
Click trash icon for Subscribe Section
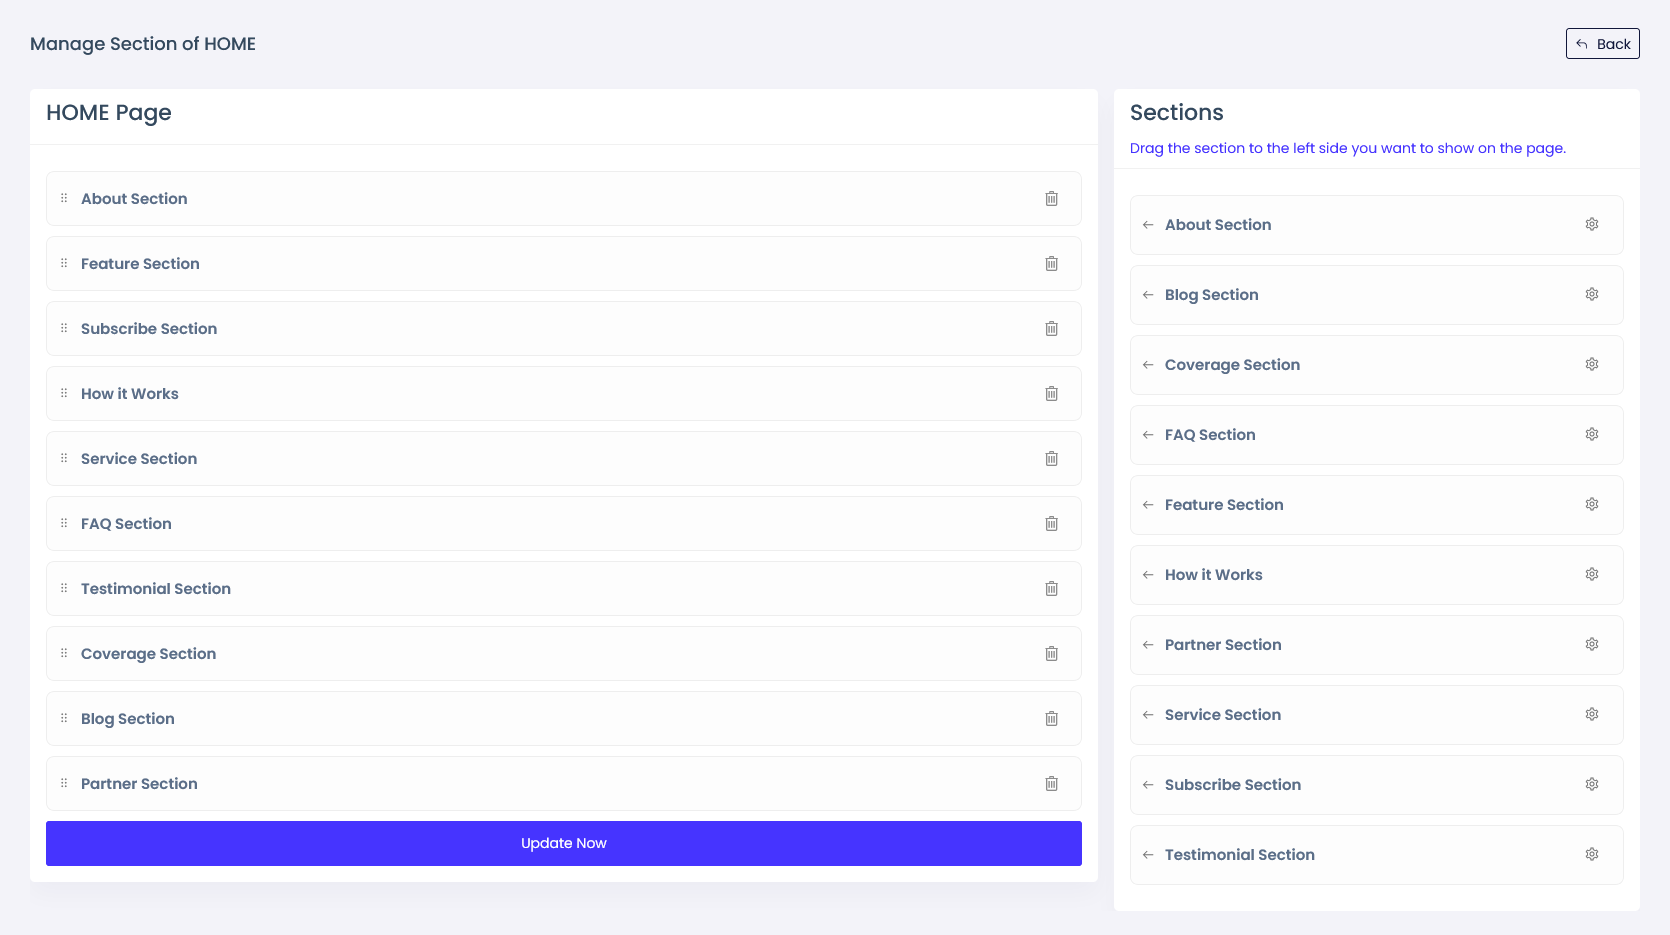[1051, 329]
